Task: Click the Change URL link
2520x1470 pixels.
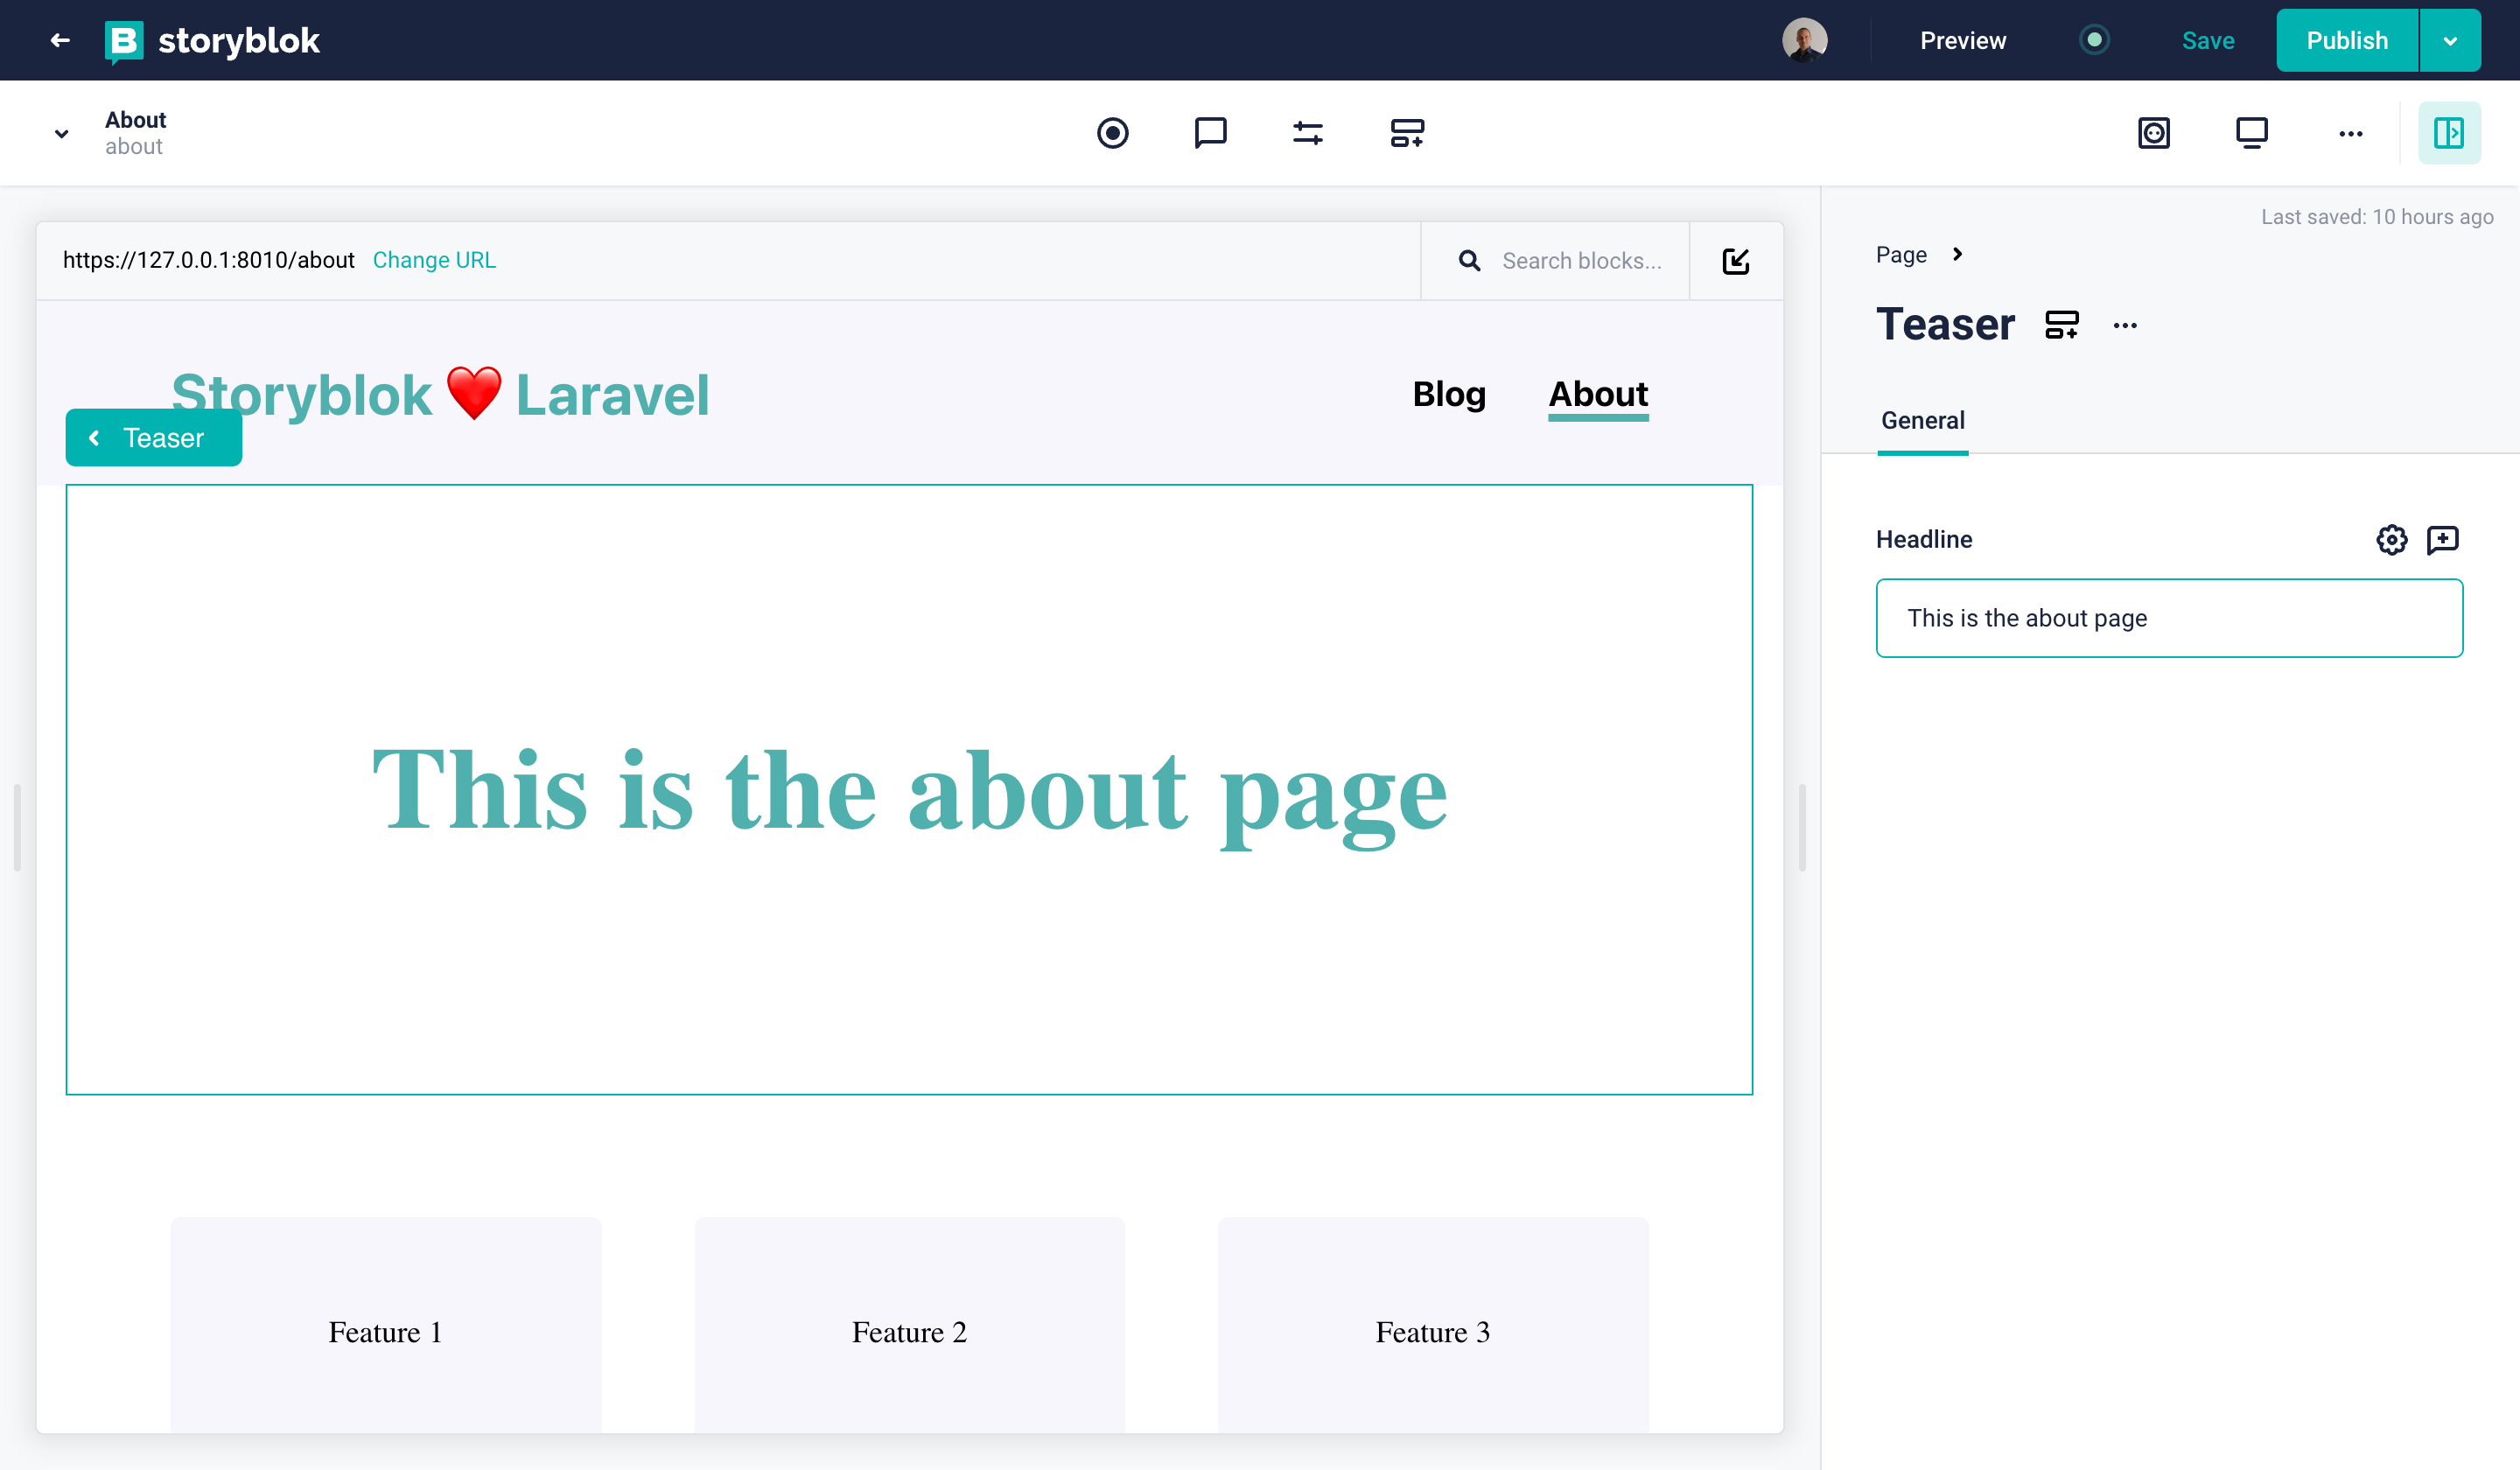Action: click(434, 260)
